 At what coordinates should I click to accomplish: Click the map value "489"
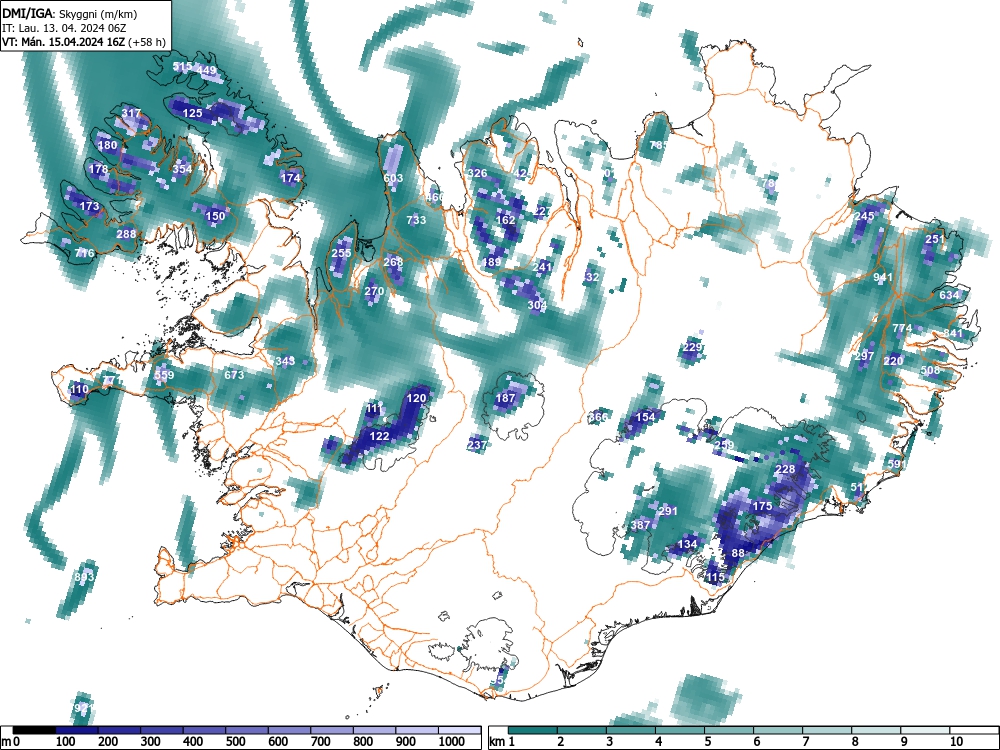491,262
